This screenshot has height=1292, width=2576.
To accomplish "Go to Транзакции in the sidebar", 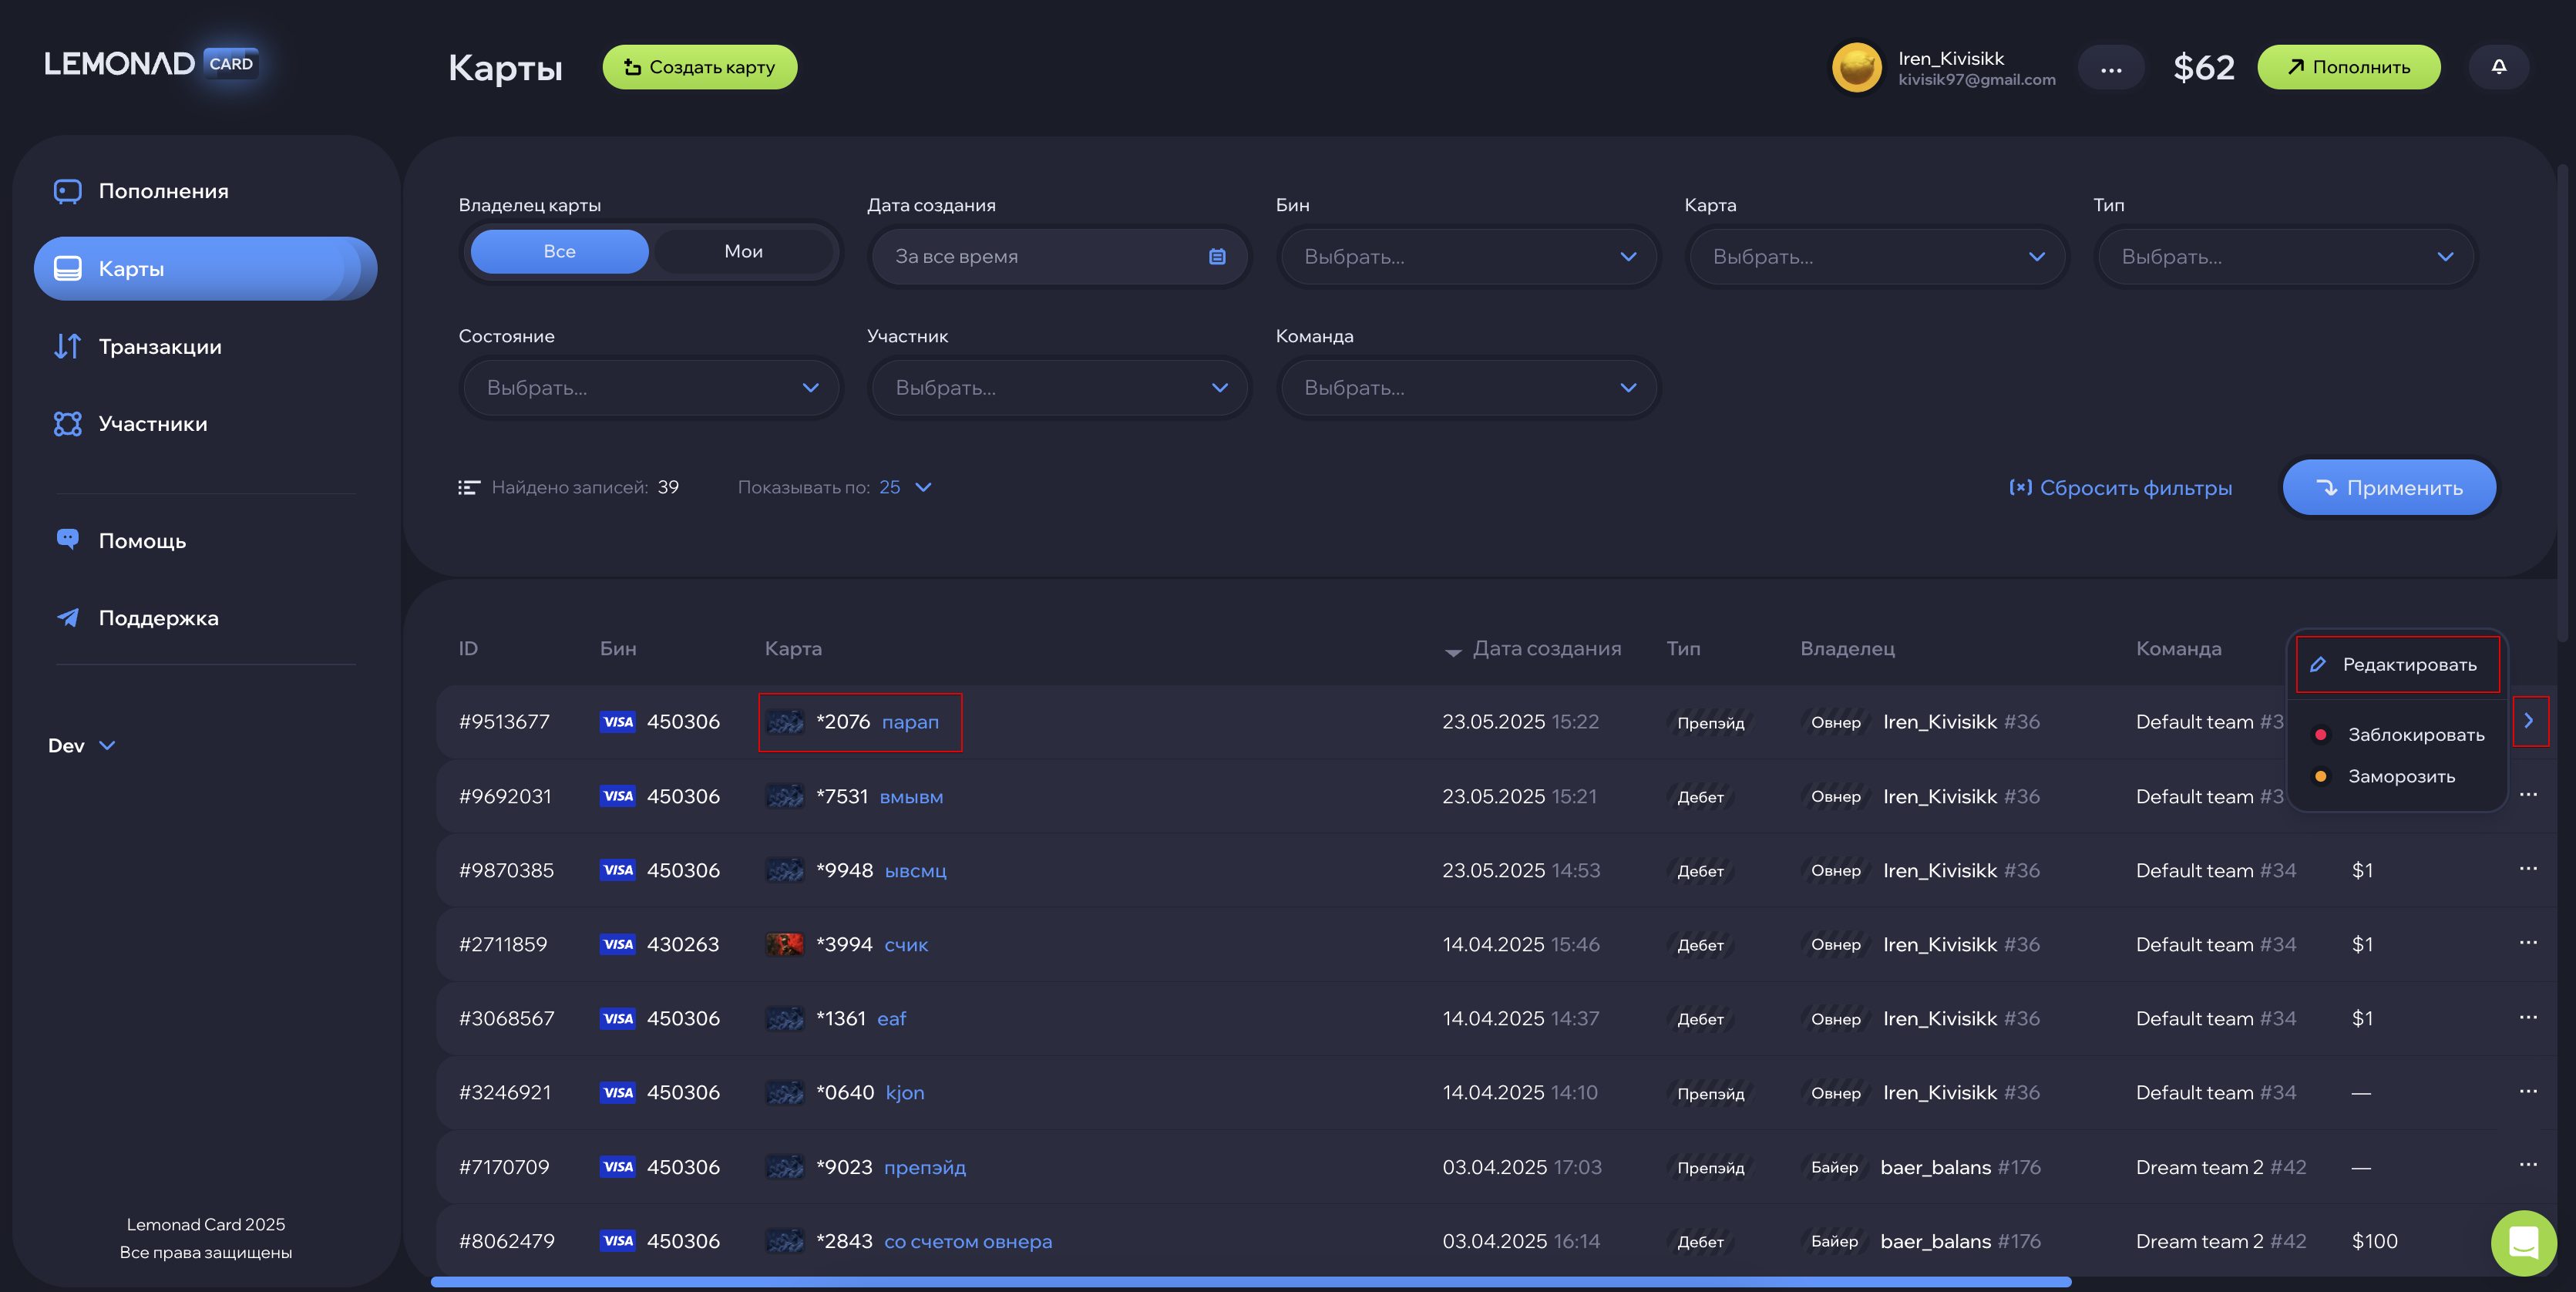I will (159, 347).
